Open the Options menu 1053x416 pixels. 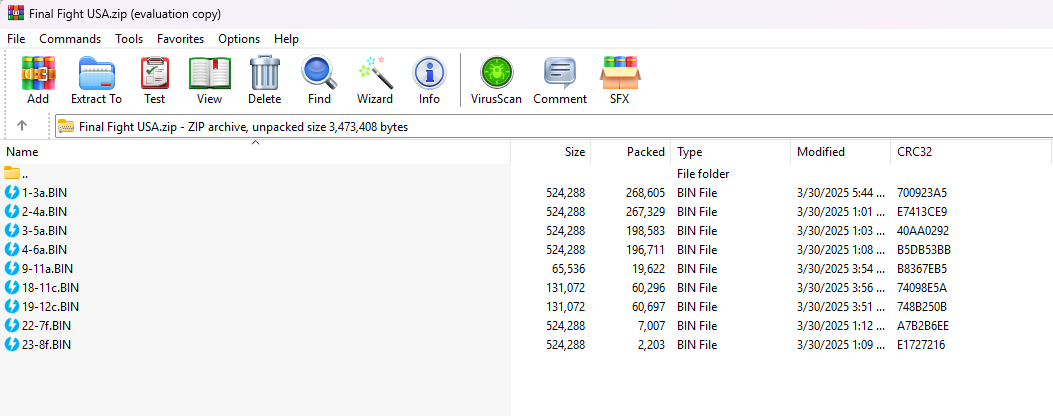(239, 39)
